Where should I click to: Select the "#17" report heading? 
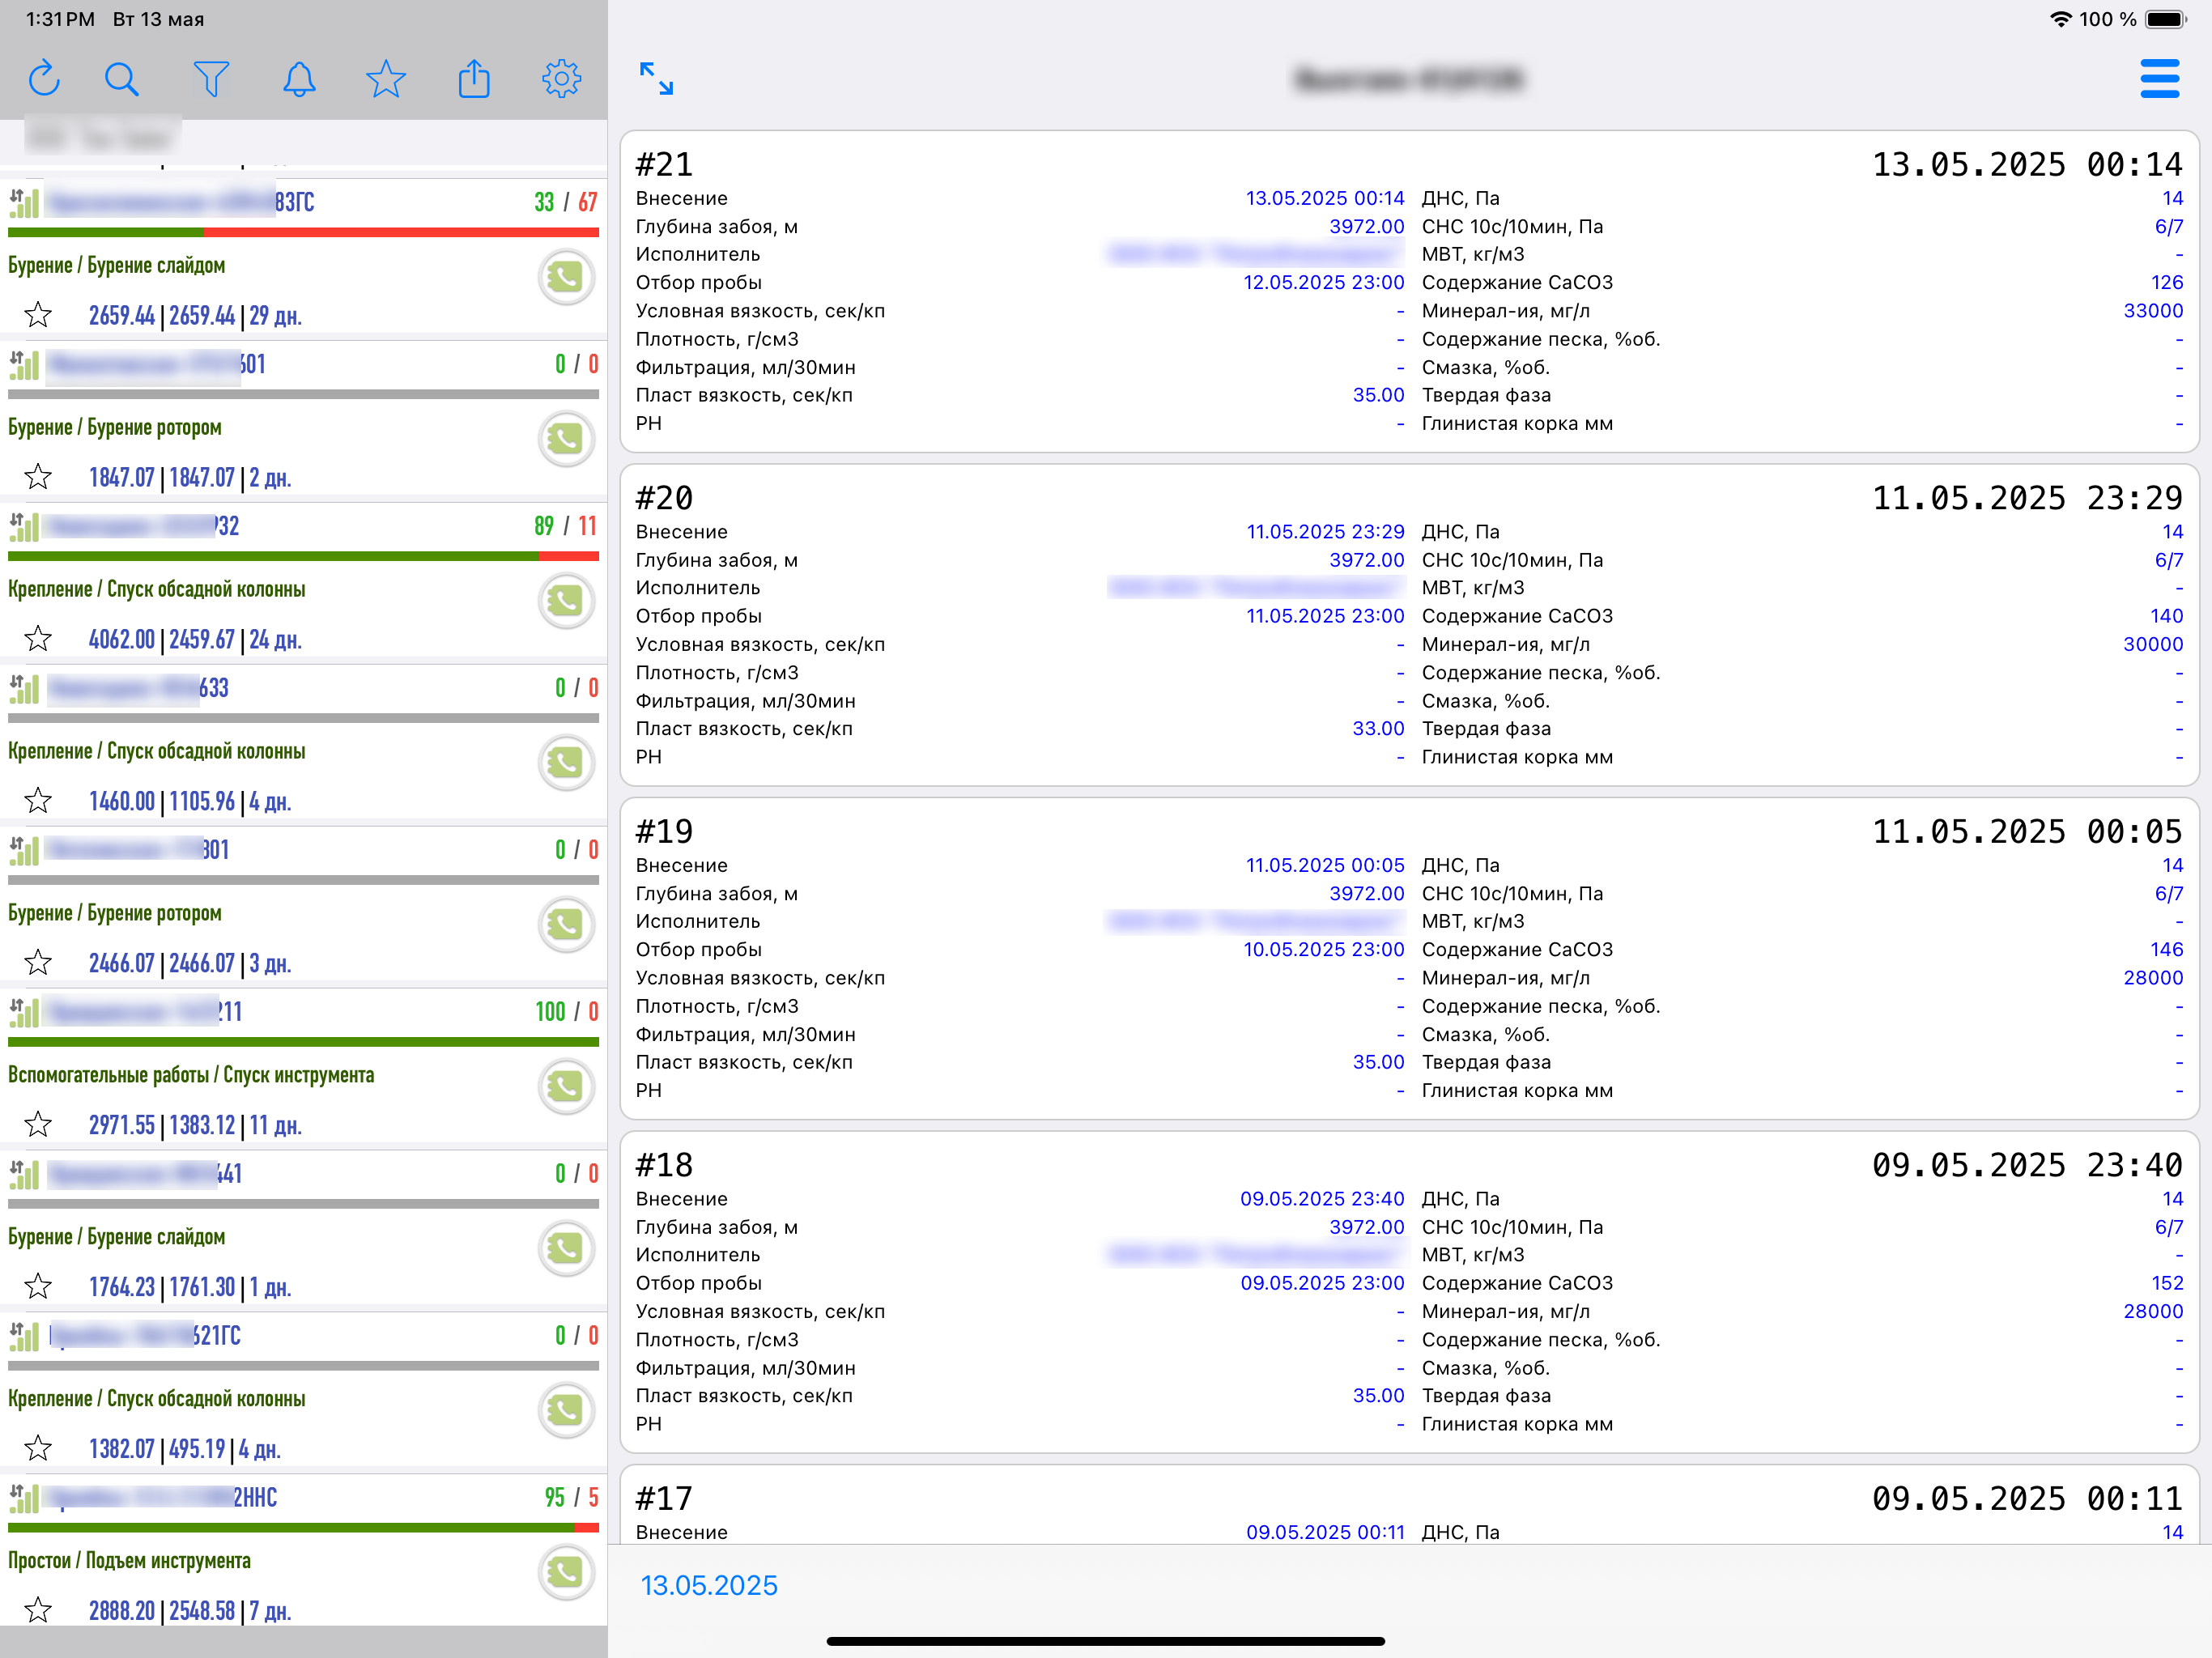(x=664, y=1498)
